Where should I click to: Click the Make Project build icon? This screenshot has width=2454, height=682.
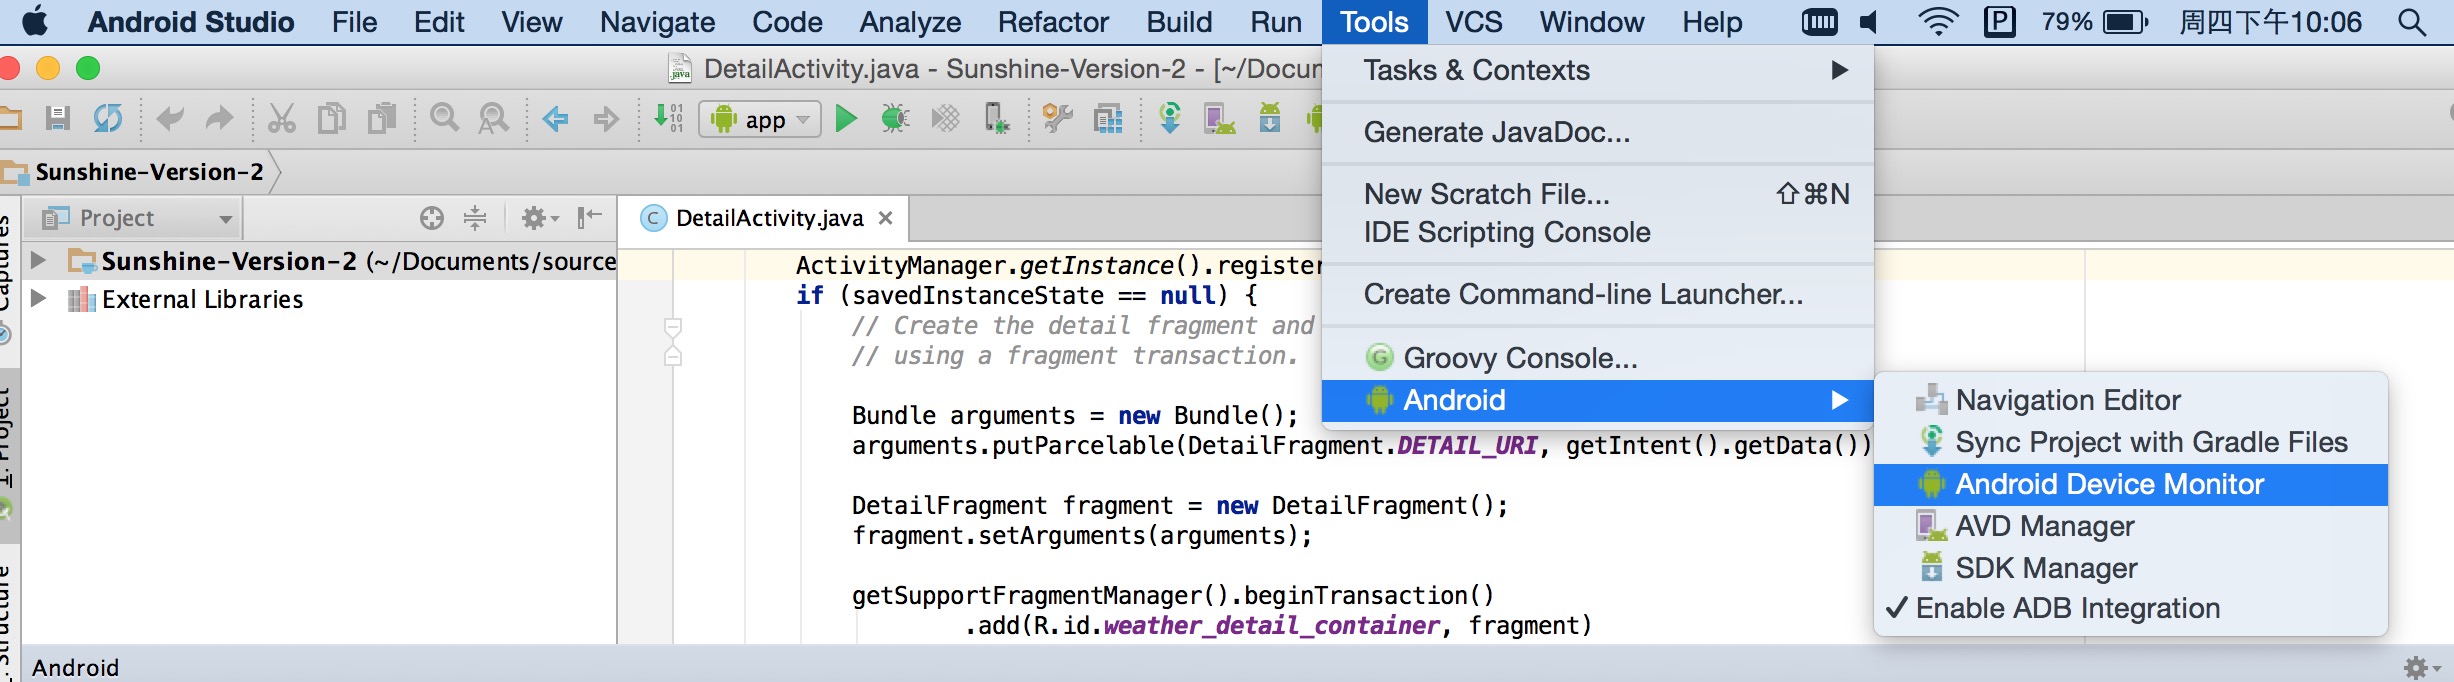[668, 119]
